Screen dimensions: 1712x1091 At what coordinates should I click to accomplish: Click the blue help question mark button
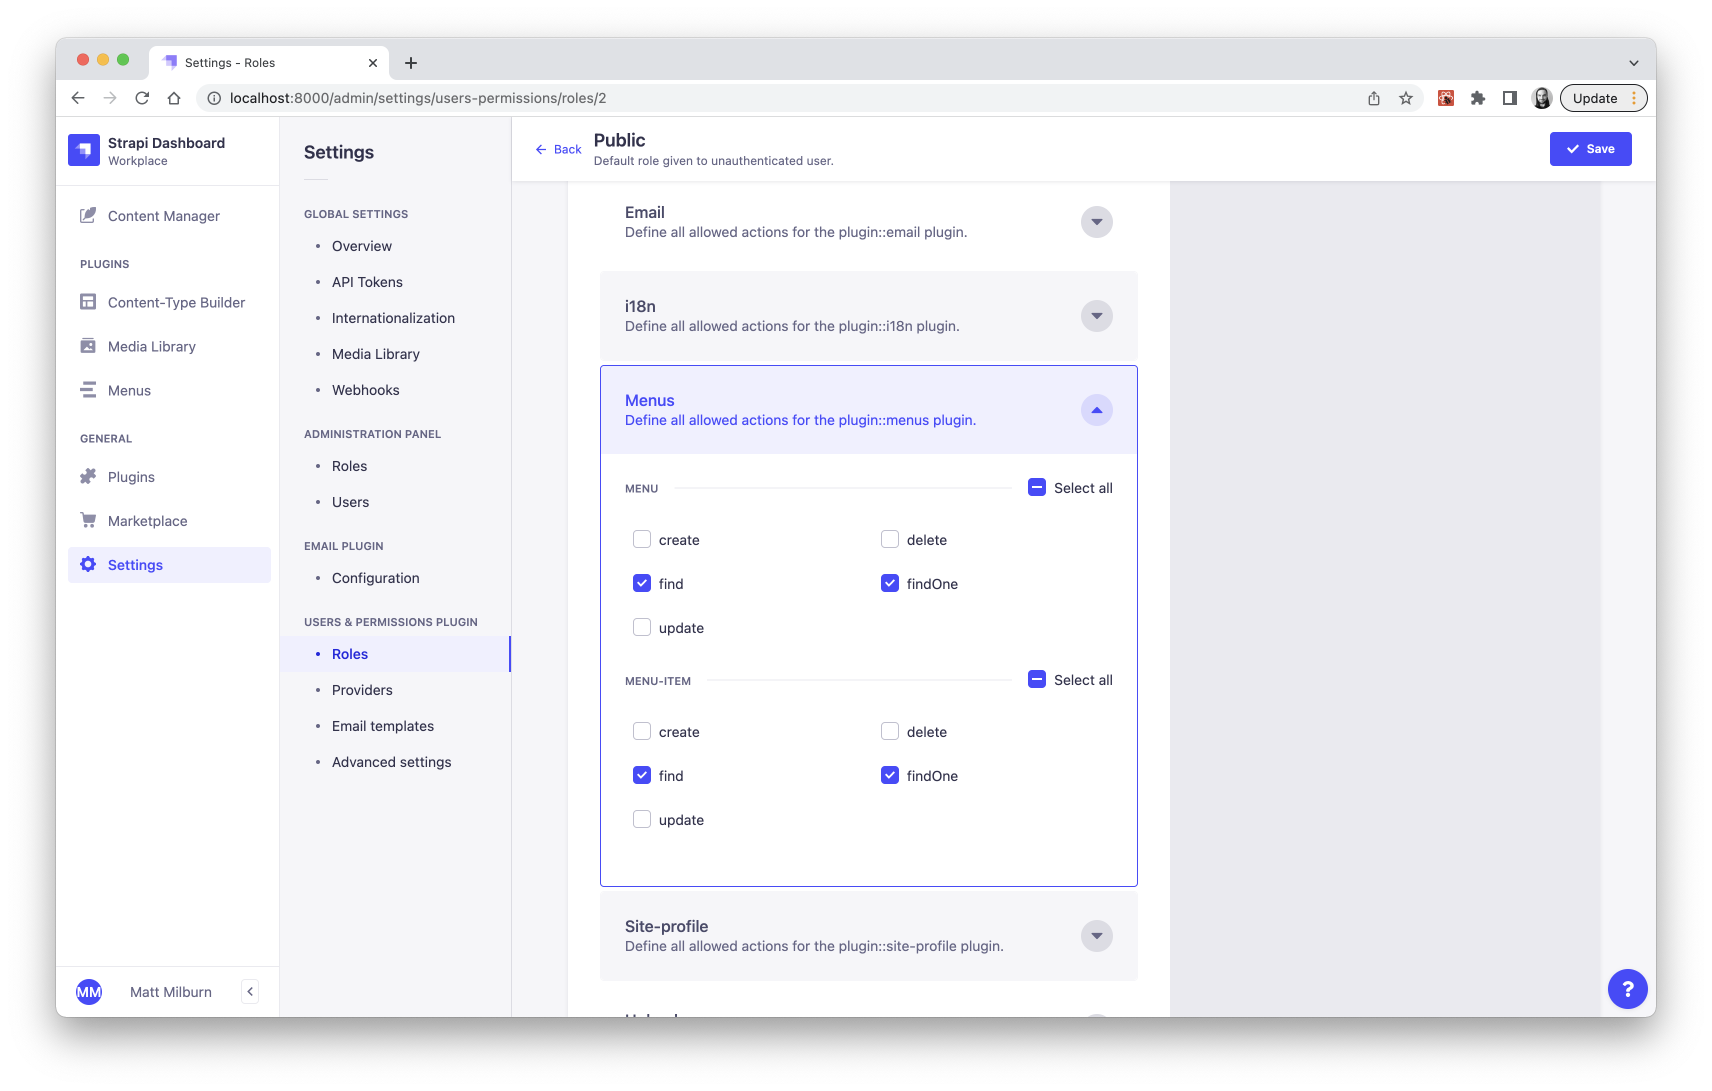click(x=1627, y=989)
